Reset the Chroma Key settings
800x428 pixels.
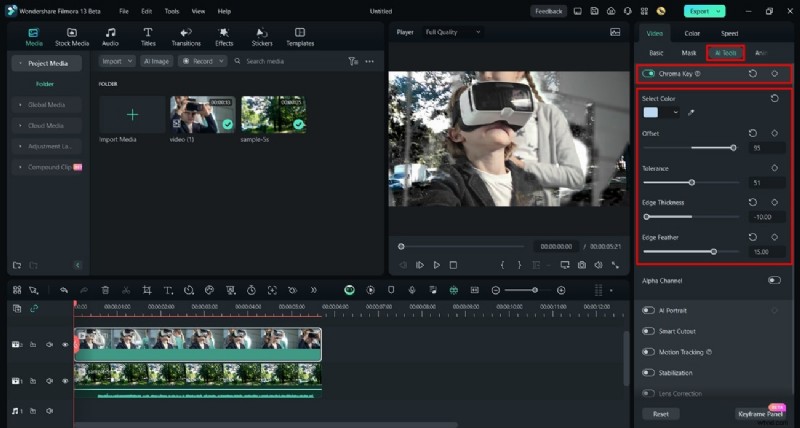(753, 73)
